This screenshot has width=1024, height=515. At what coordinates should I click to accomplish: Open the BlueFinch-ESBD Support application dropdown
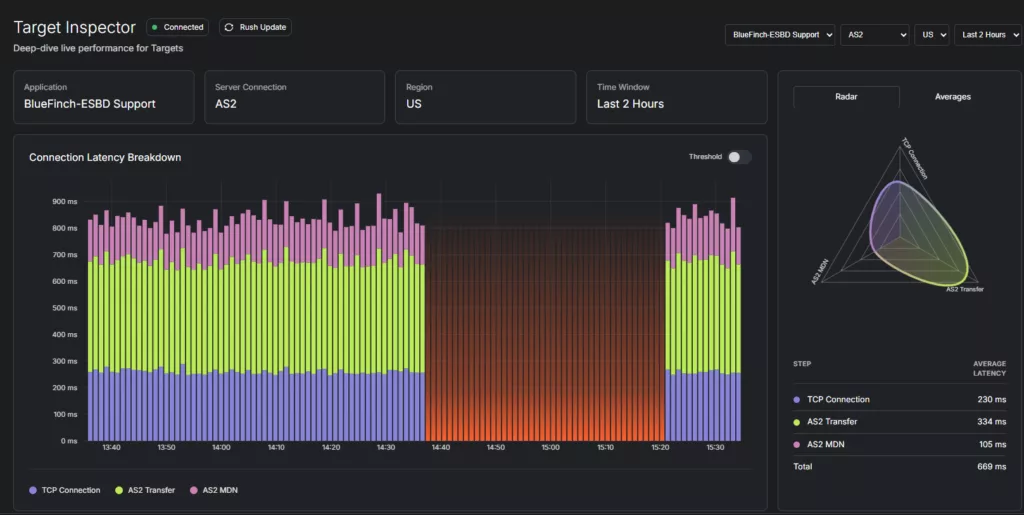click(x=780, y=35)
